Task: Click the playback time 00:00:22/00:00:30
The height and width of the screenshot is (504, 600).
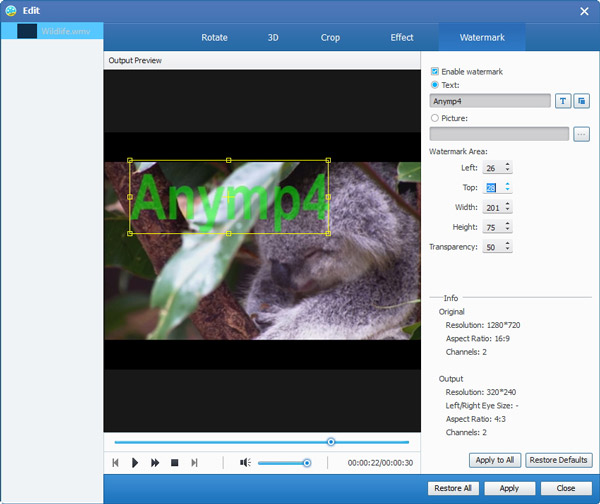Action: pyautogui.click(x=380, y=463)
